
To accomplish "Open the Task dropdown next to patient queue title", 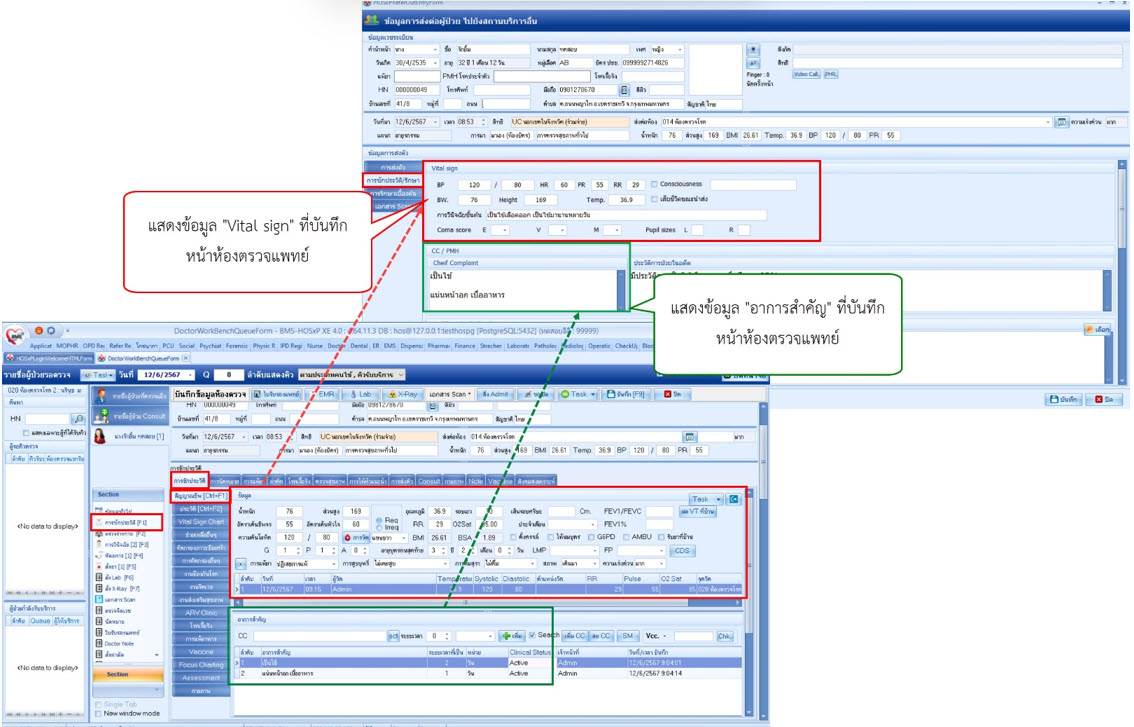I will (x=98, y=375).
